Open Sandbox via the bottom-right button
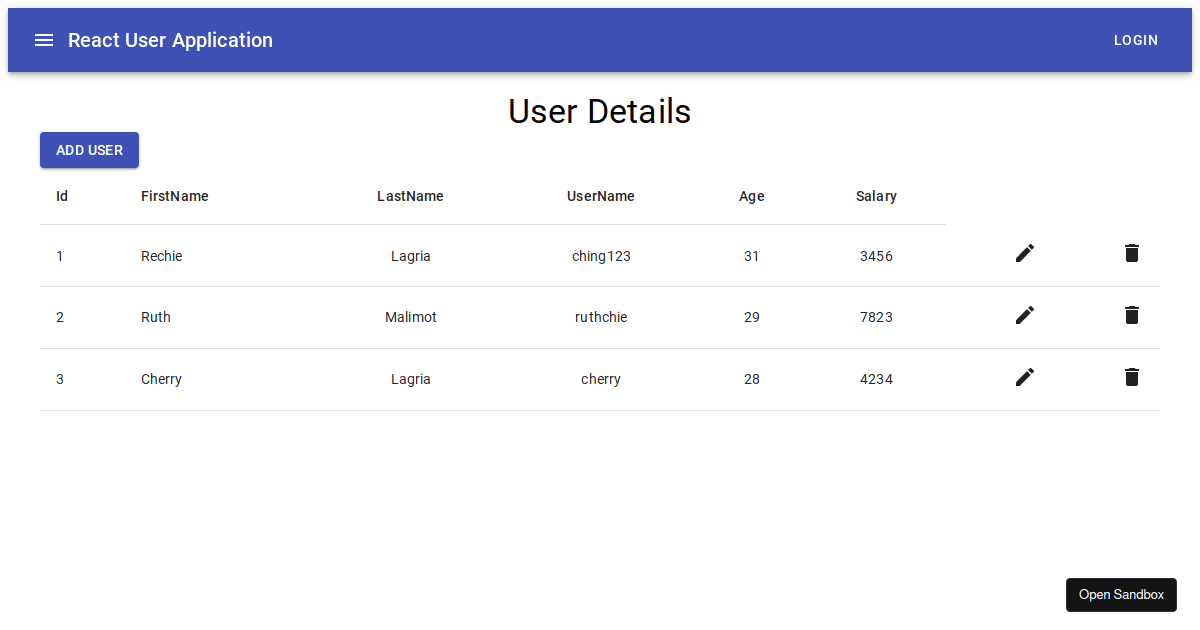This screenshot has height=630, width=1200. tap(1121, 594)
